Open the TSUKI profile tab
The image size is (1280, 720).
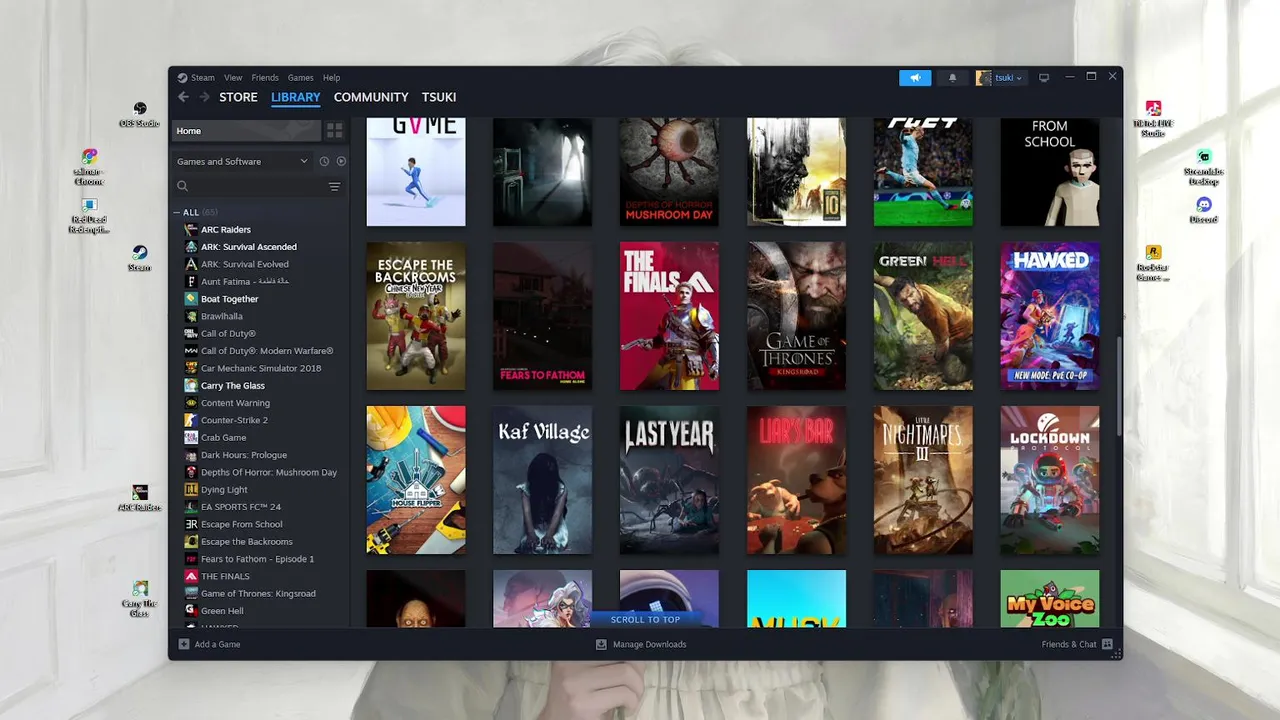(x=439, y=97)
